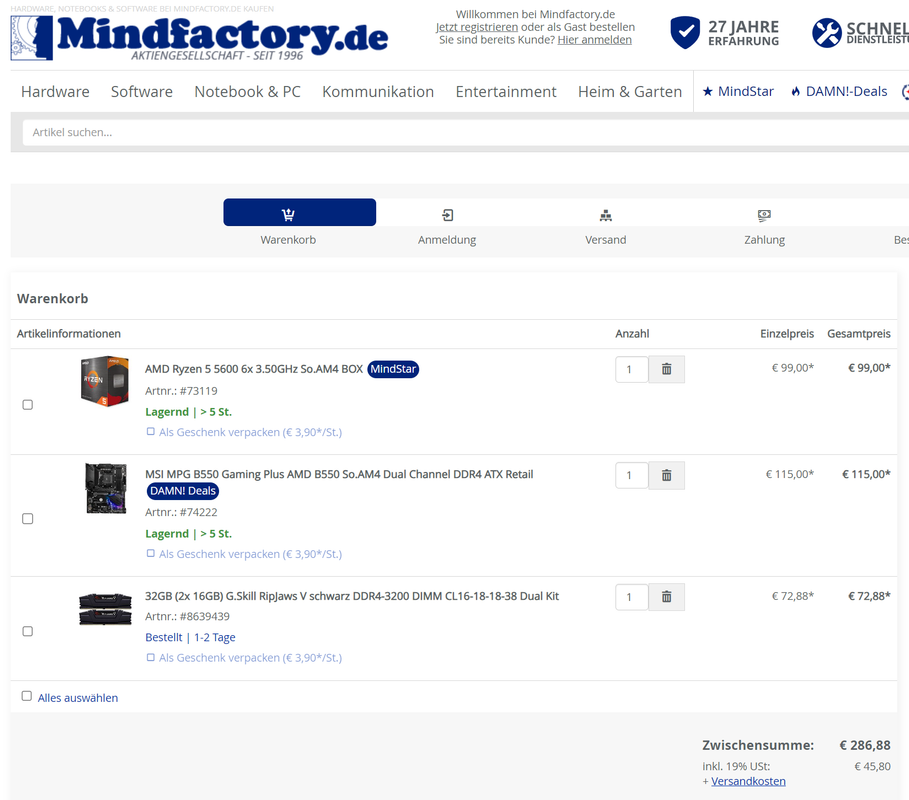Click the Hier anmelden link
This screenshot has height=800, width=909.
(x=595, y=40)
